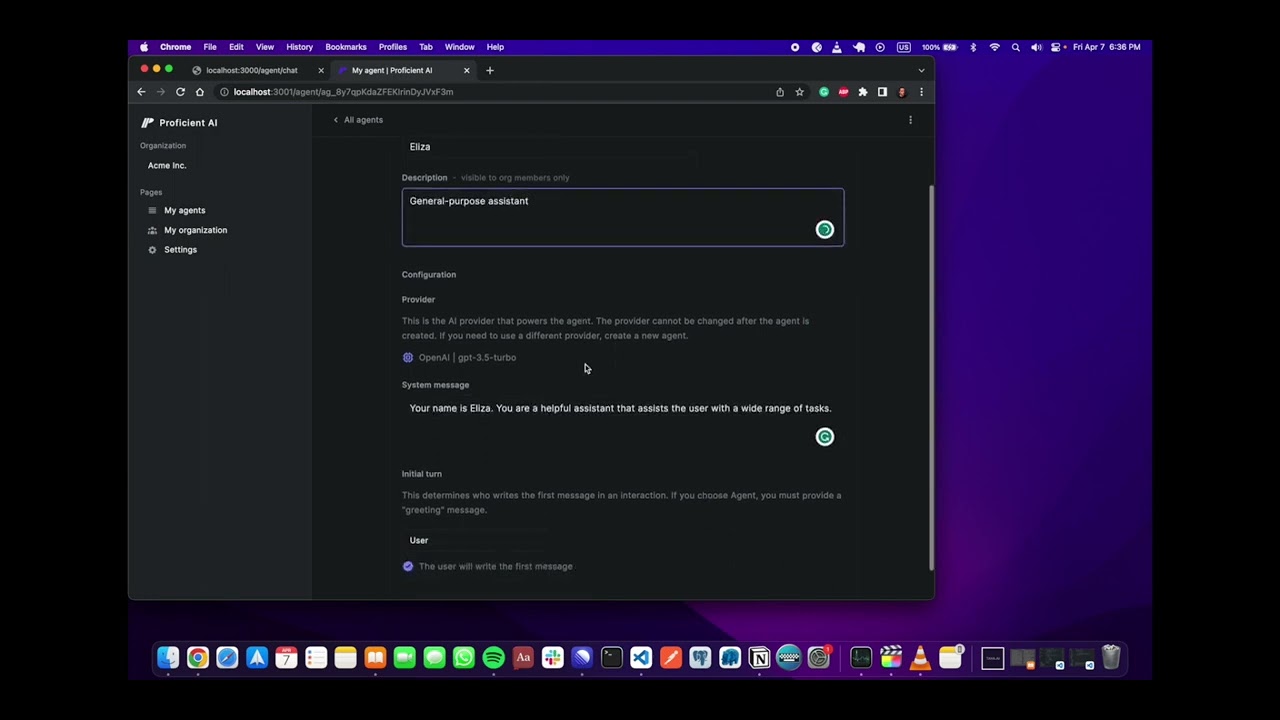Screen dimensions: 1280x720
Task: Open the Window menu
Action: (x=460, y=47)
